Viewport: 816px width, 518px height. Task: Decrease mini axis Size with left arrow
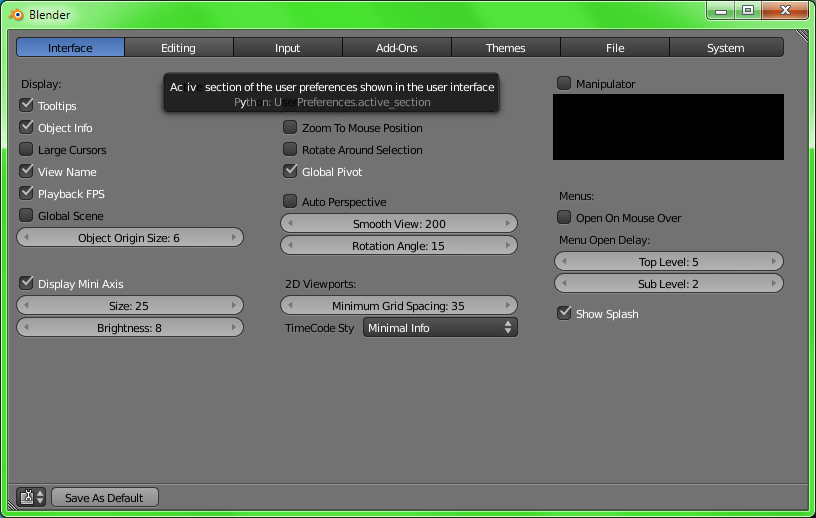click(x=26, y=305)
